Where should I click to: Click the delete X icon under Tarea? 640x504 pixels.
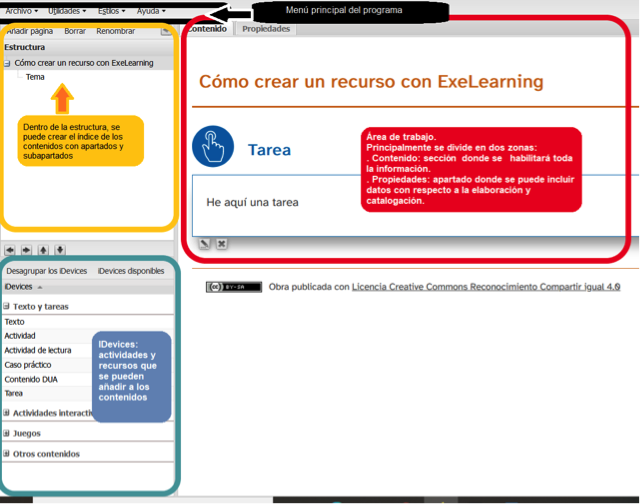coord(221,244)
